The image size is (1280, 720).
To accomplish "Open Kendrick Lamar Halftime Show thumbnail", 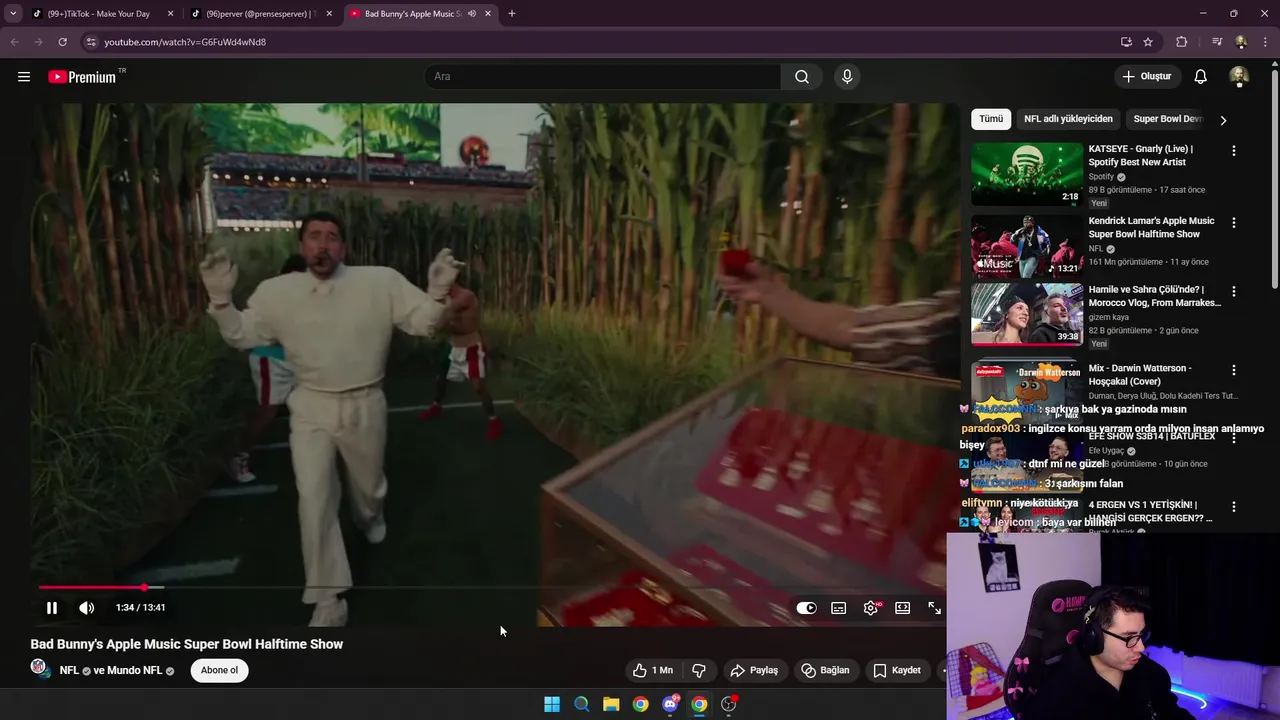I will point(1027,246).
